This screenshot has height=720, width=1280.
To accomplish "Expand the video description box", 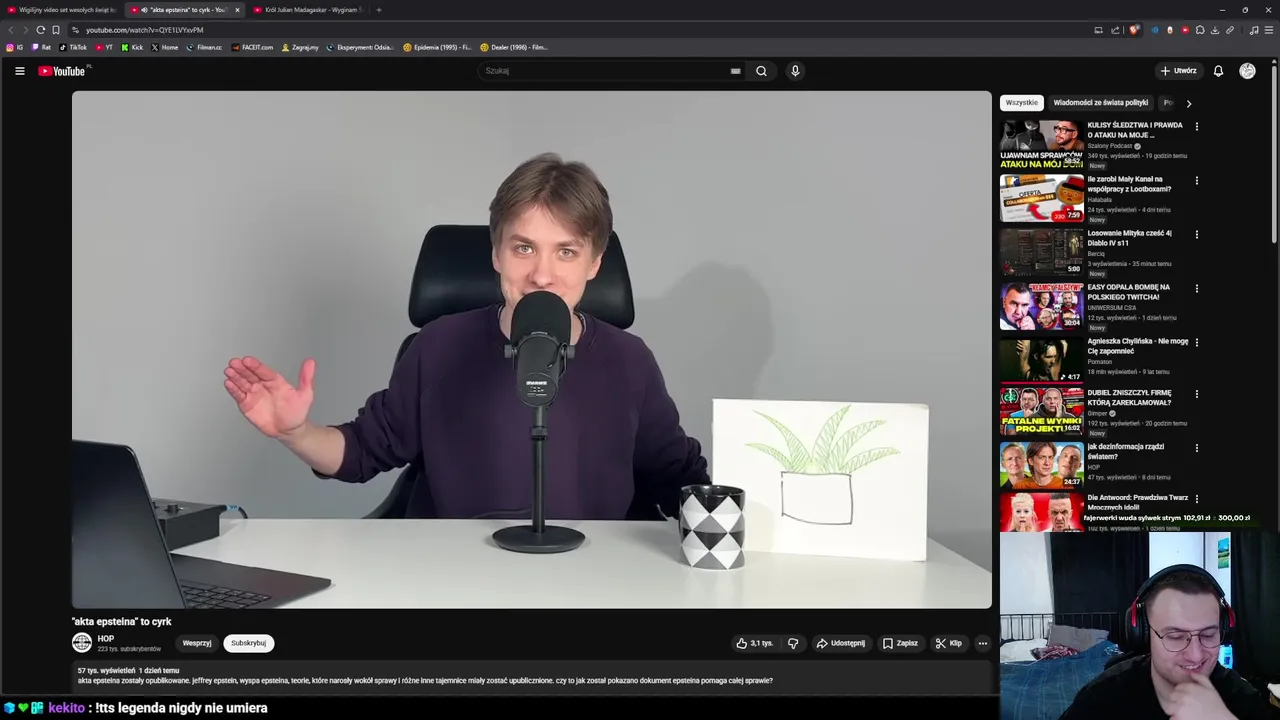I will (532, 676).
